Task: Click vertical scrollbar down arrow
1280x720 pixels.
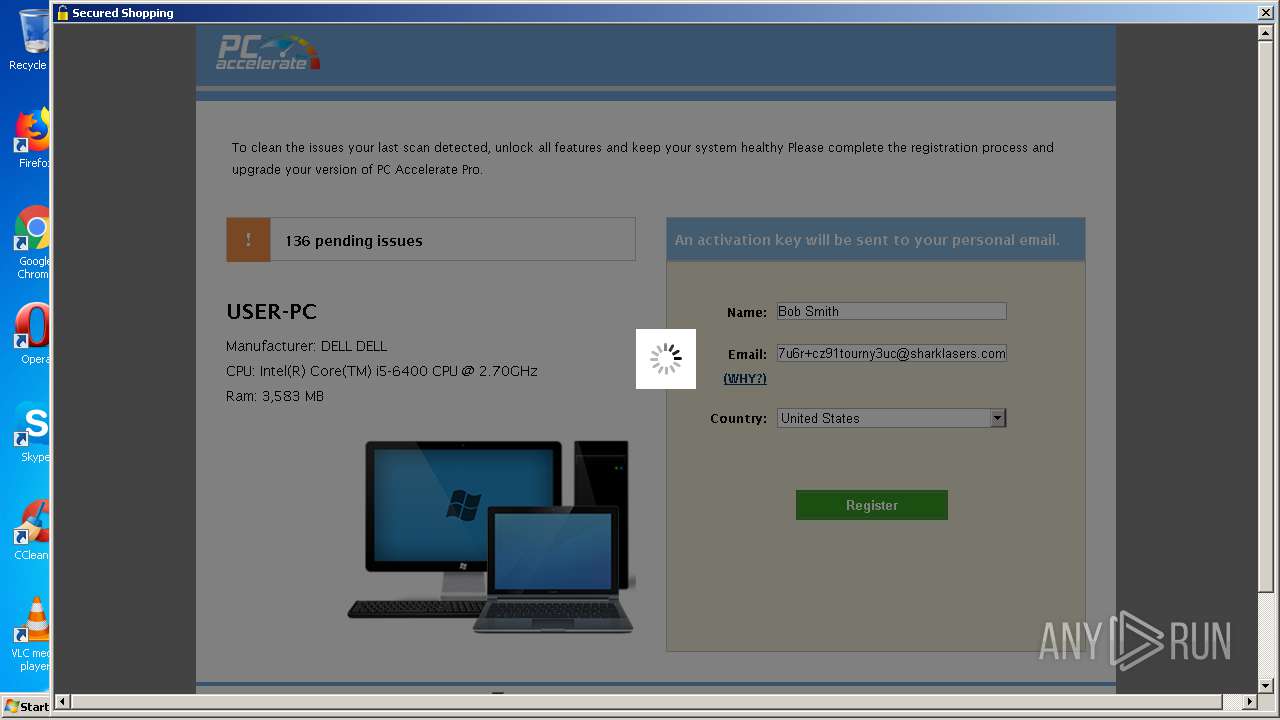Action: [x=1265, y=685]
